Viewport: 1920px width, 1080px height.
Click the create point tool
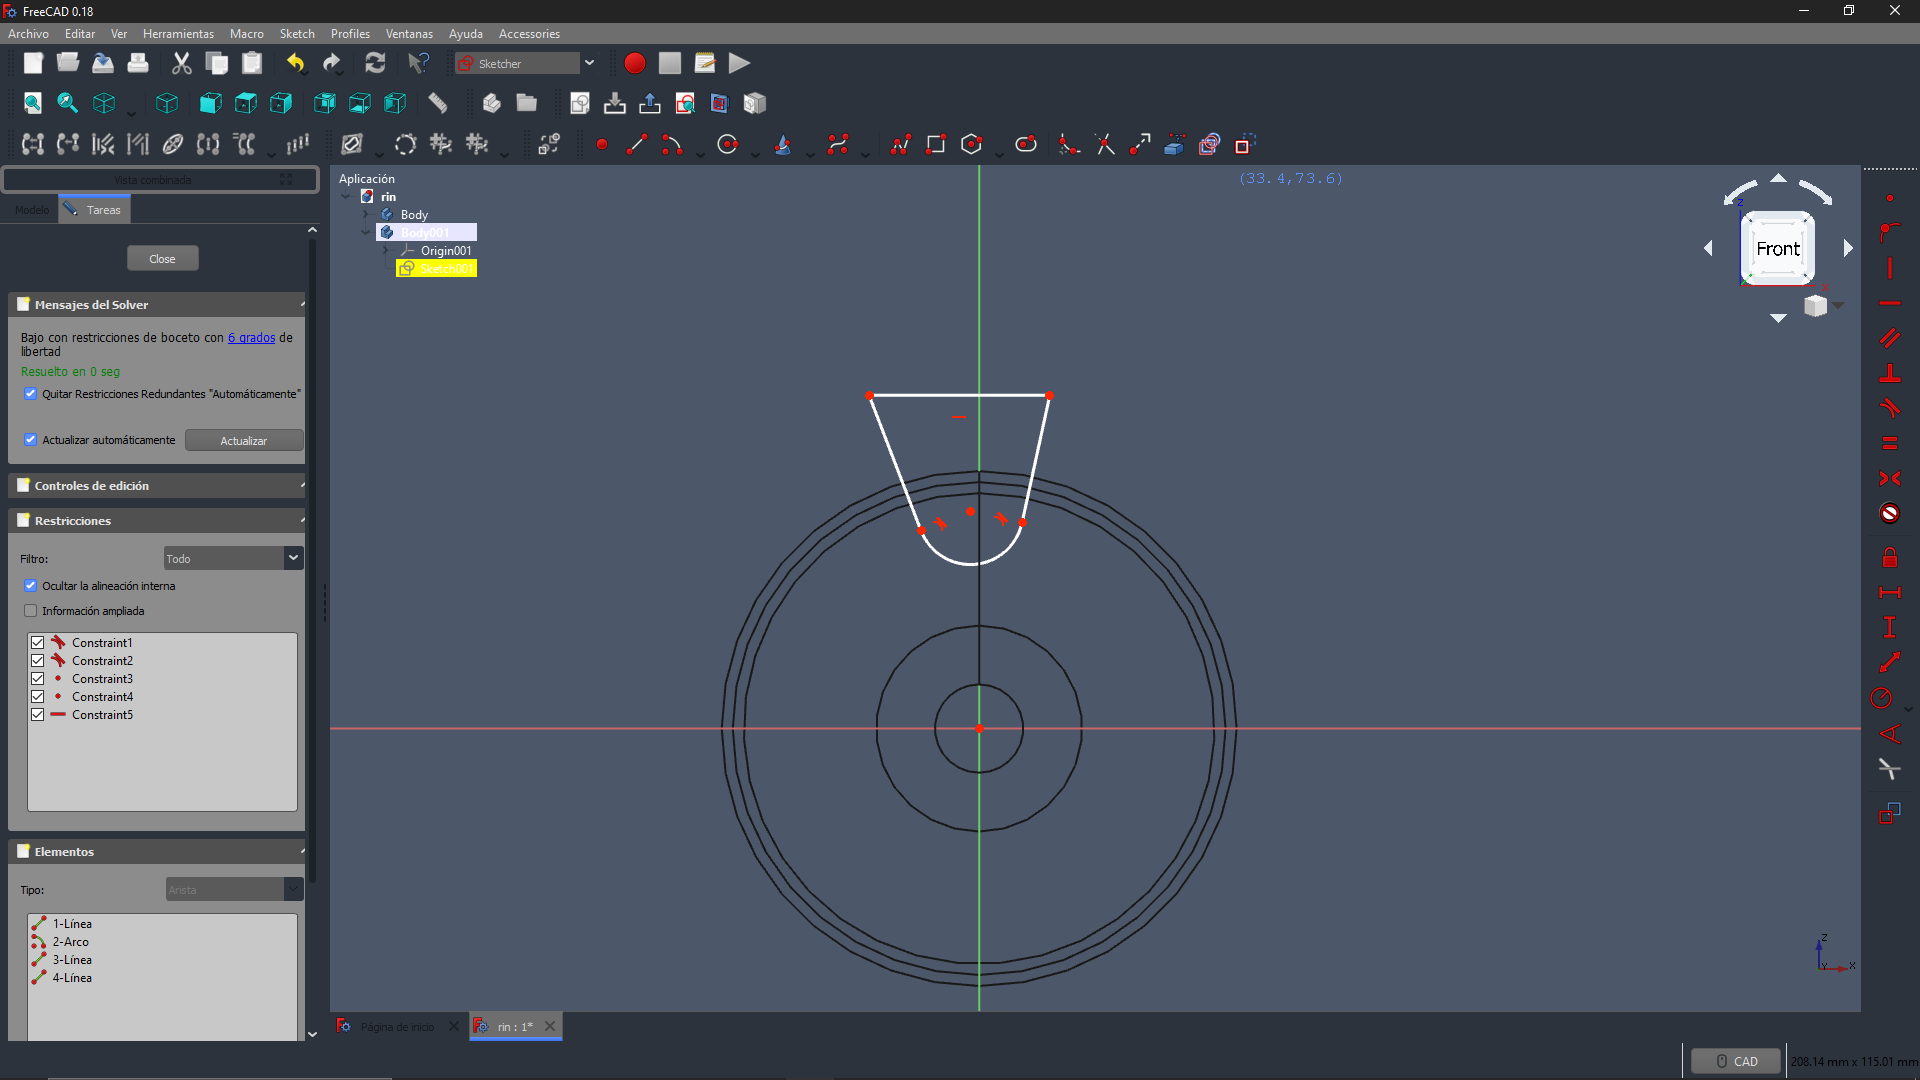click(x=602, y=144)
